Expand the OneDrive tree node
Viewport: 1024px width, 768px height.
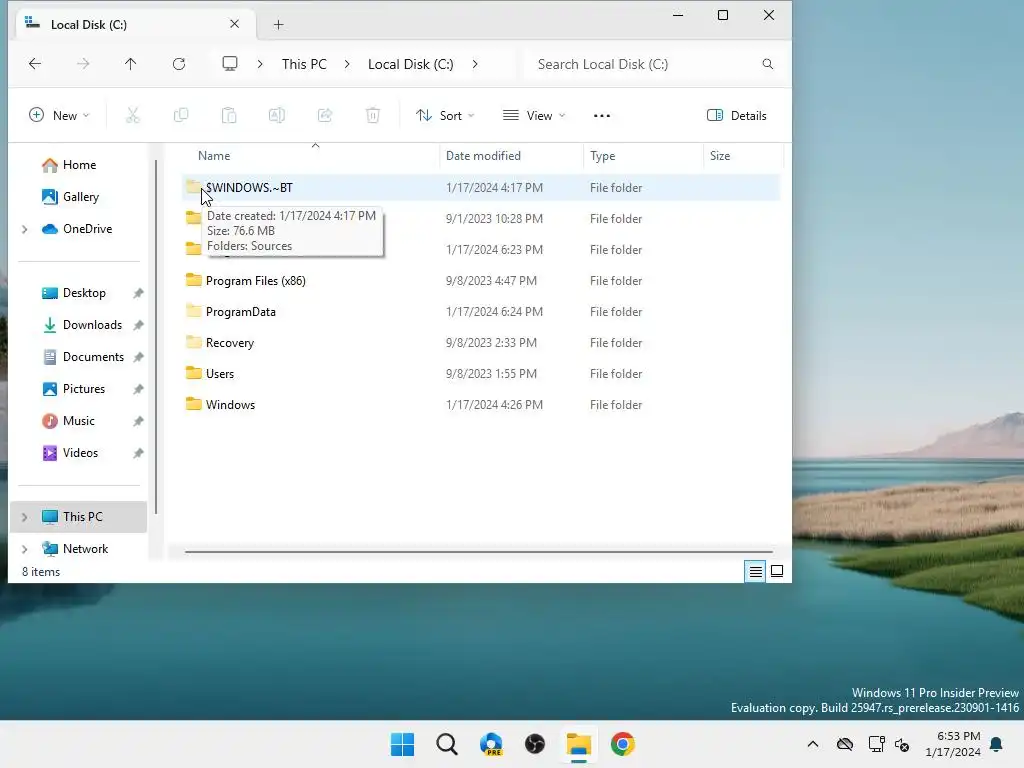[x=25, y=229]
